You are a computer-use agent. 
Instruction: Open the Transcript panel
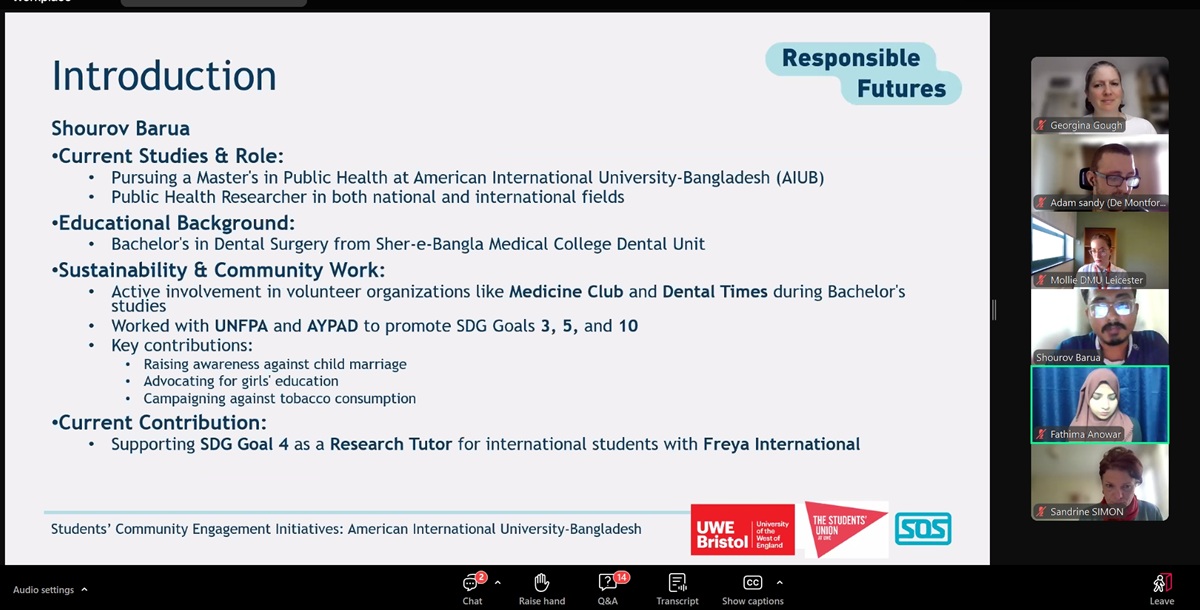click(677, 588)
